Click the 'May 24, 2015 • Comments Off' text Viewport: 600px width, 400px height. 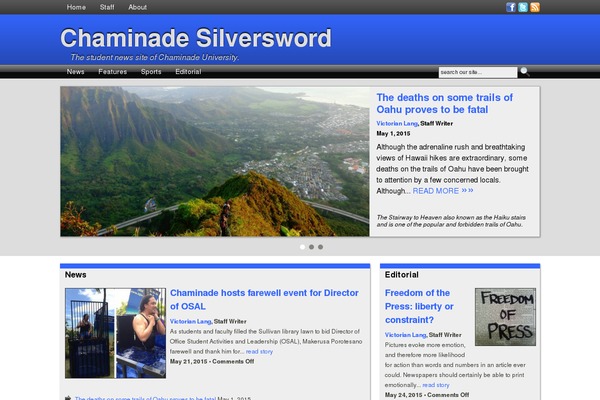(x=427, y=395)
